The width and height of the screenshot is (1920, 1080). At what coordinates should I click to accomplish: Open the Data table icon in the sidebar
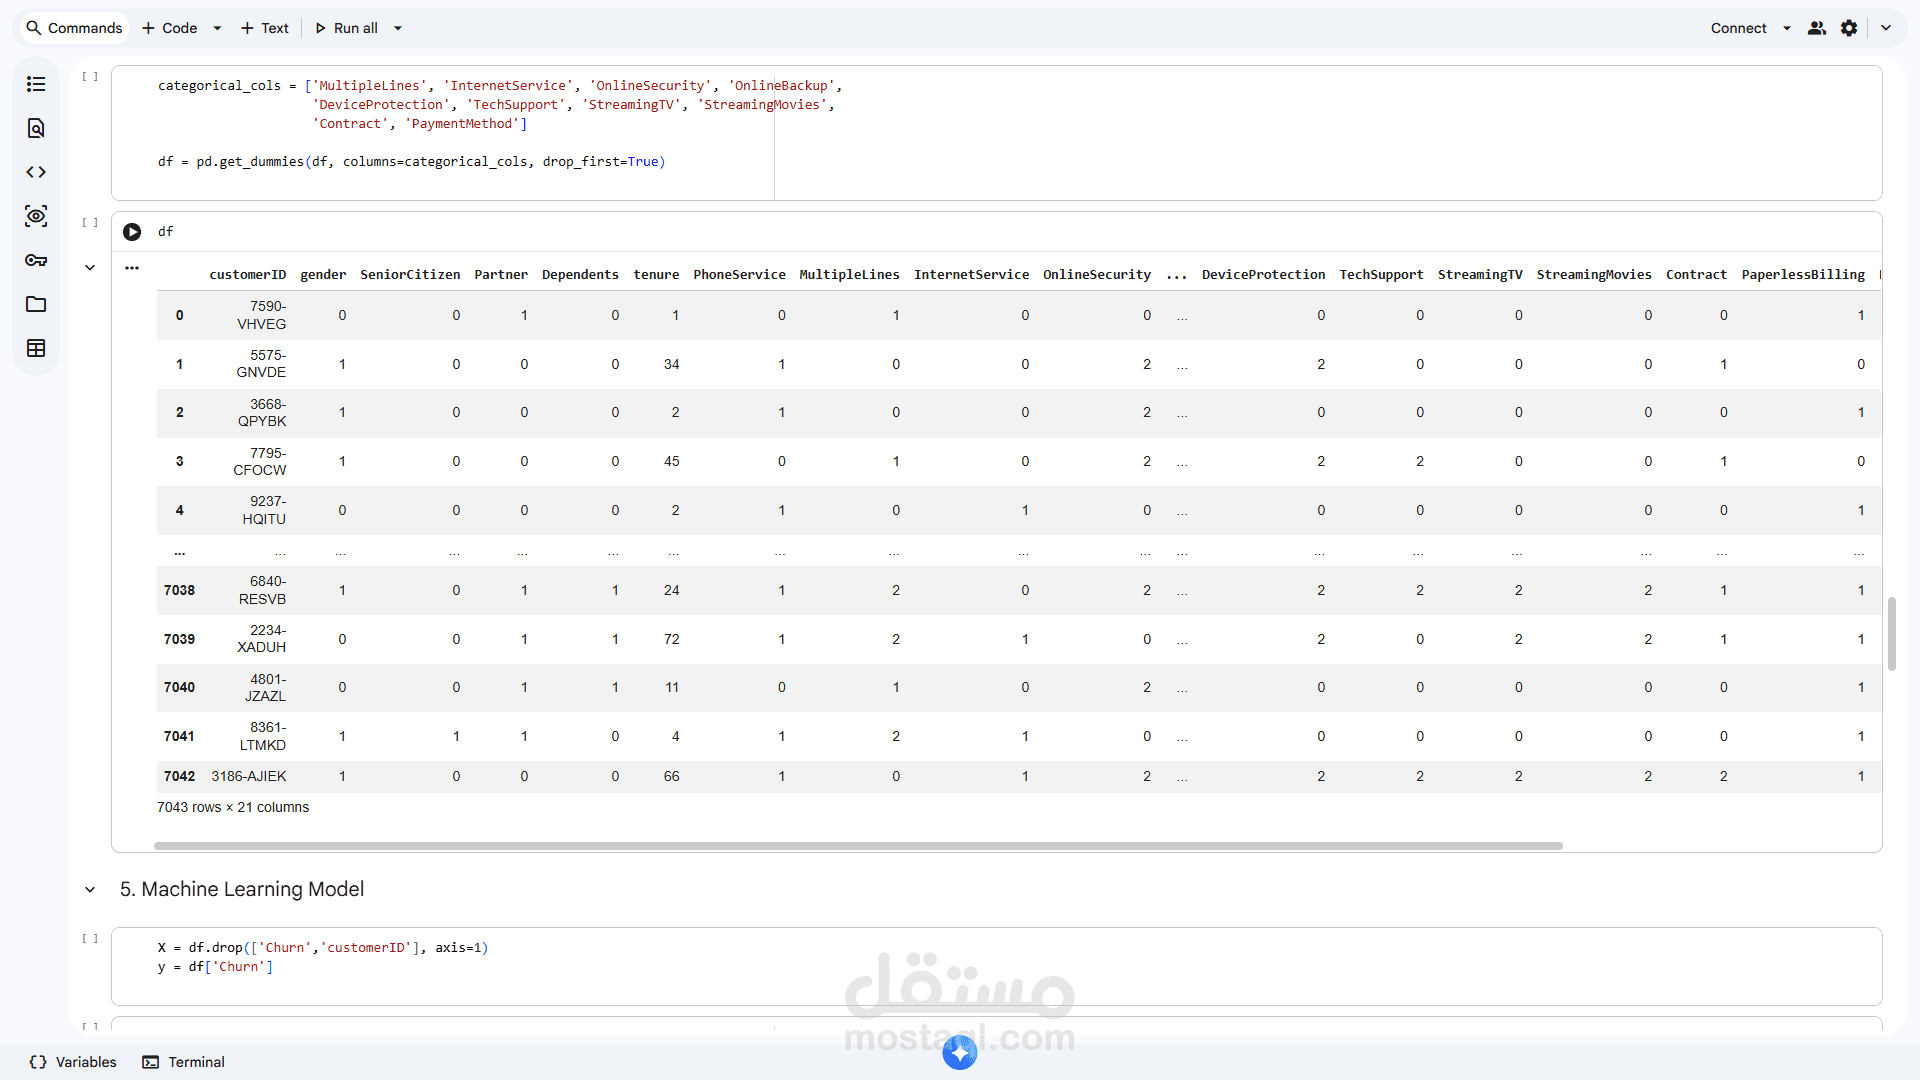click(x=36, y=348)
